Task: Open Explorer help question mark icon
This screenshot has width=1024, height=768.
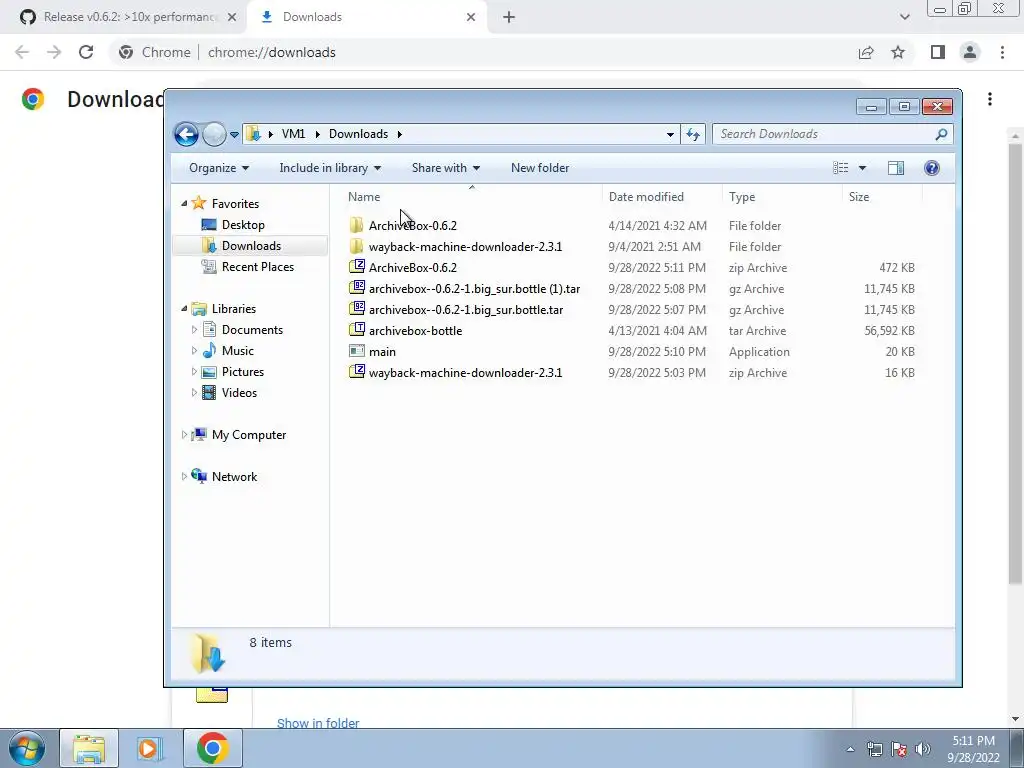Action: tap(932, 168)
